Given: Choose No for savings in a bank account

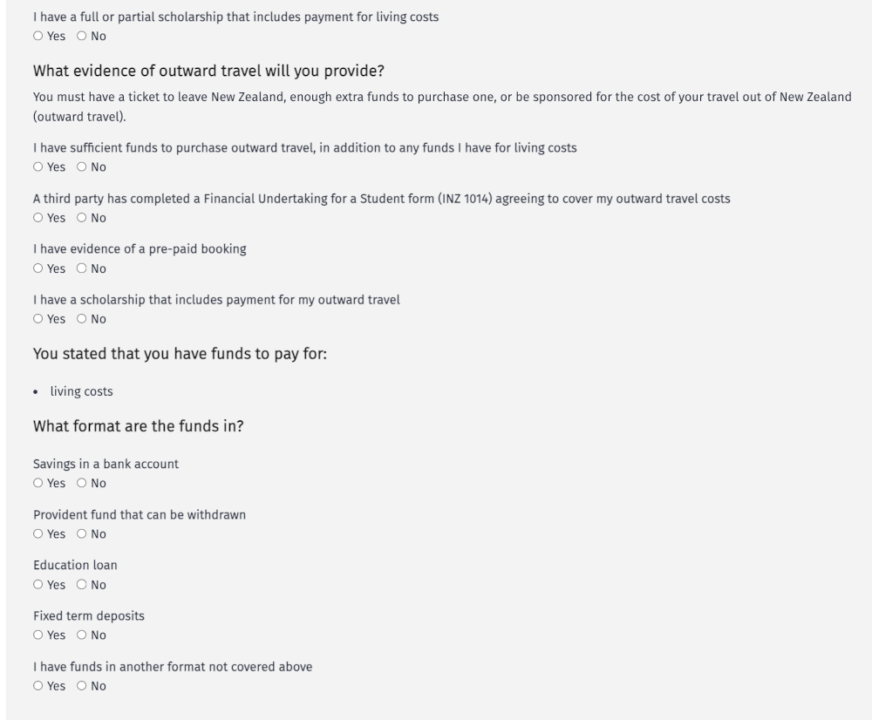Looking at the screenshot, I should click(82, 484).
